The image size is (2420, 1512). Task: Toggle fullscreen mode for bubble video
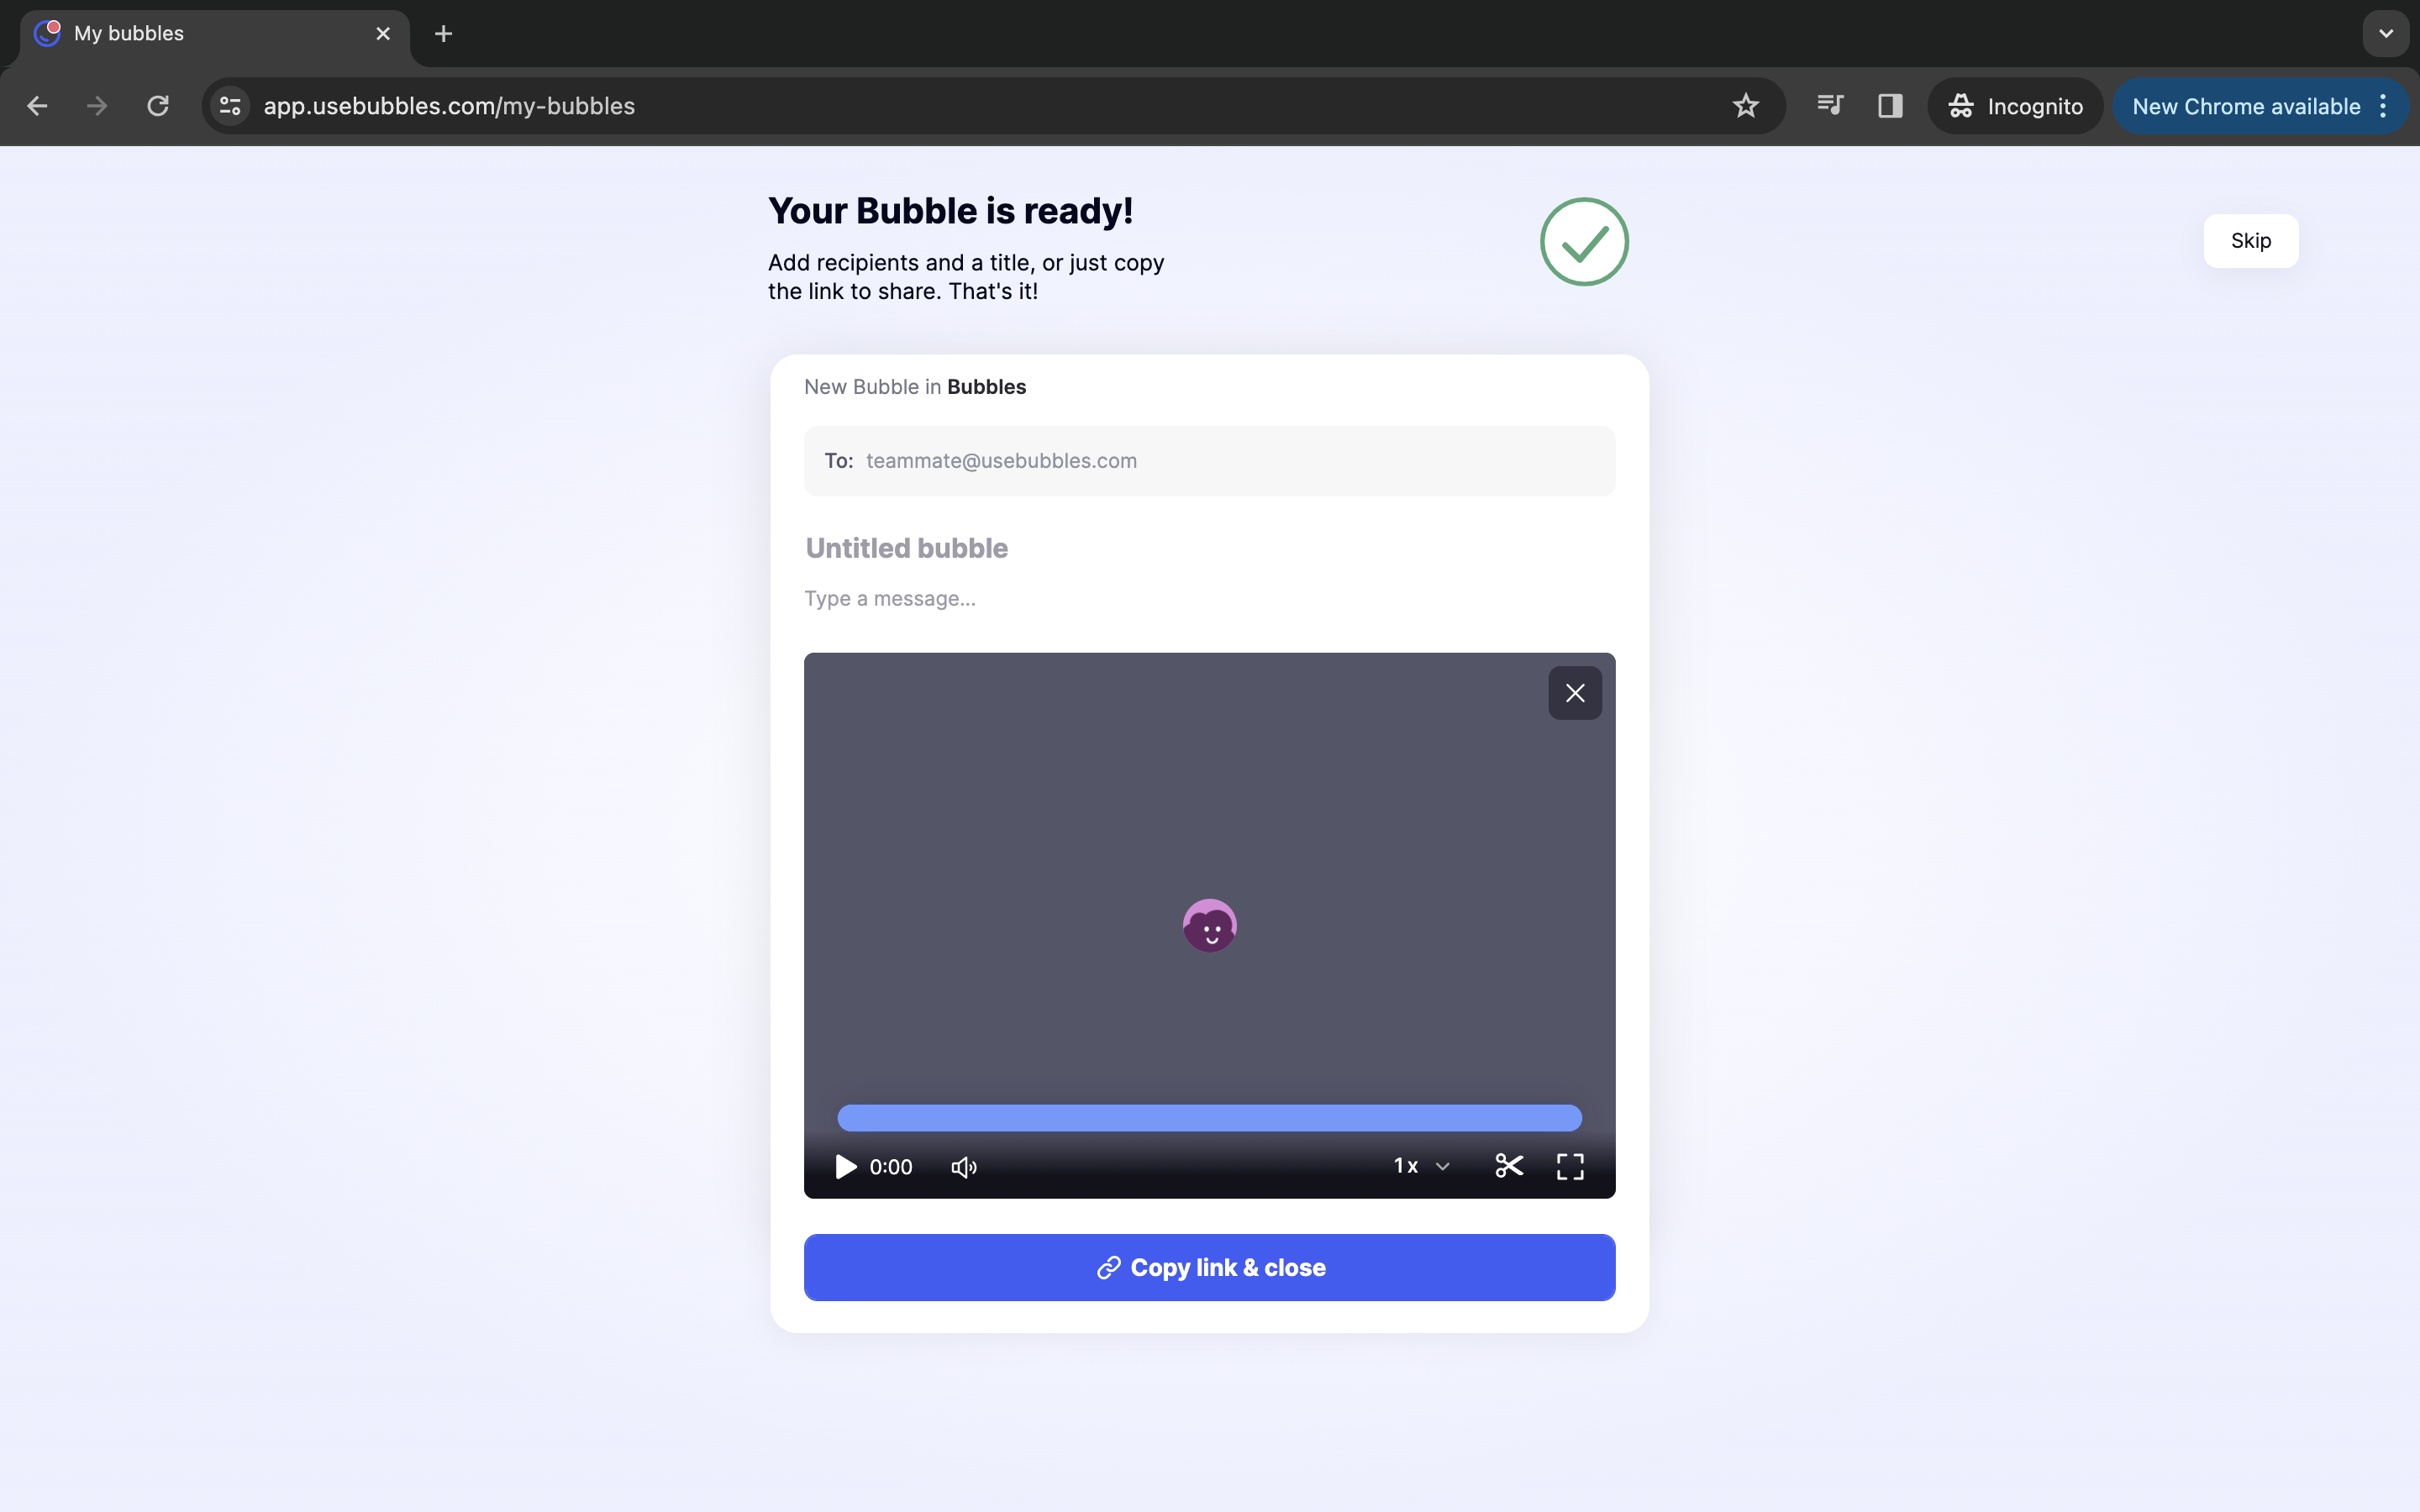(1570, 1165)
